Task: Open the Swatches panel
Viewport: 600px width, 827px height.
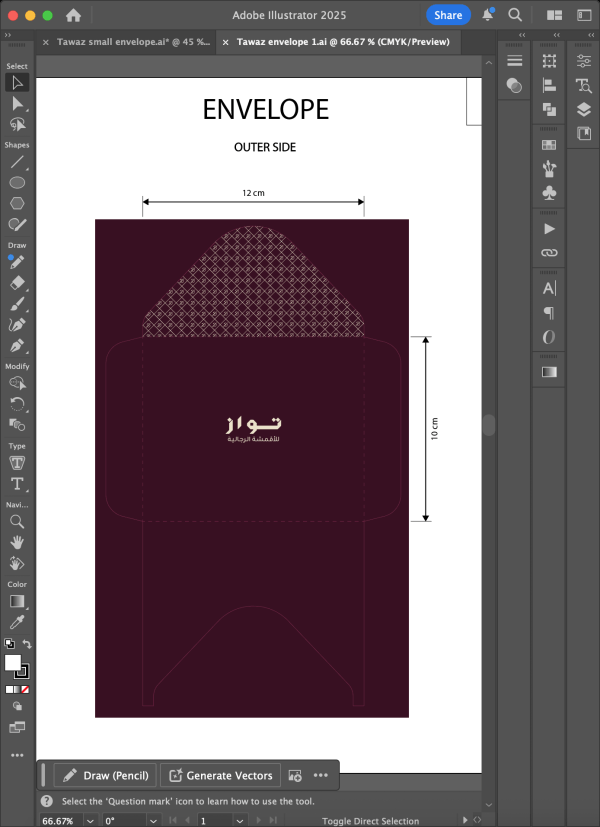Action: tap(549, 145)
